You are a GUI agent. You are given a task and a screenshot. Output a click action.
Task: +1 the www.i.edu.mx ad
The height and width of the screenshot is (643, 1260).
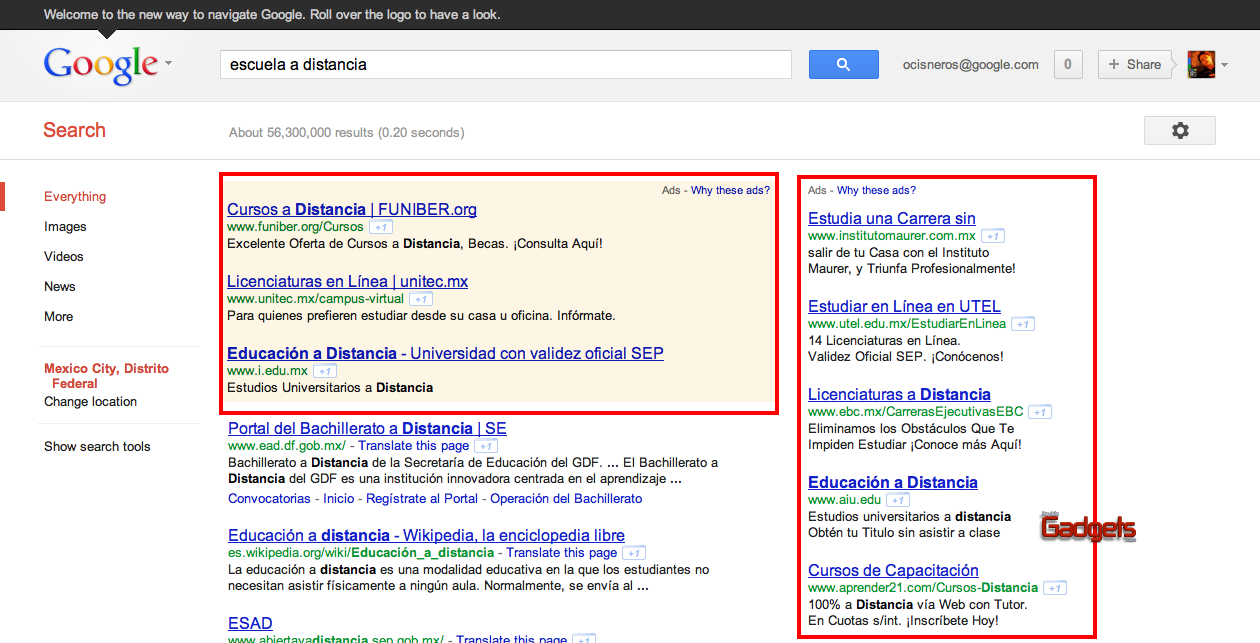[x=325, y=371]
